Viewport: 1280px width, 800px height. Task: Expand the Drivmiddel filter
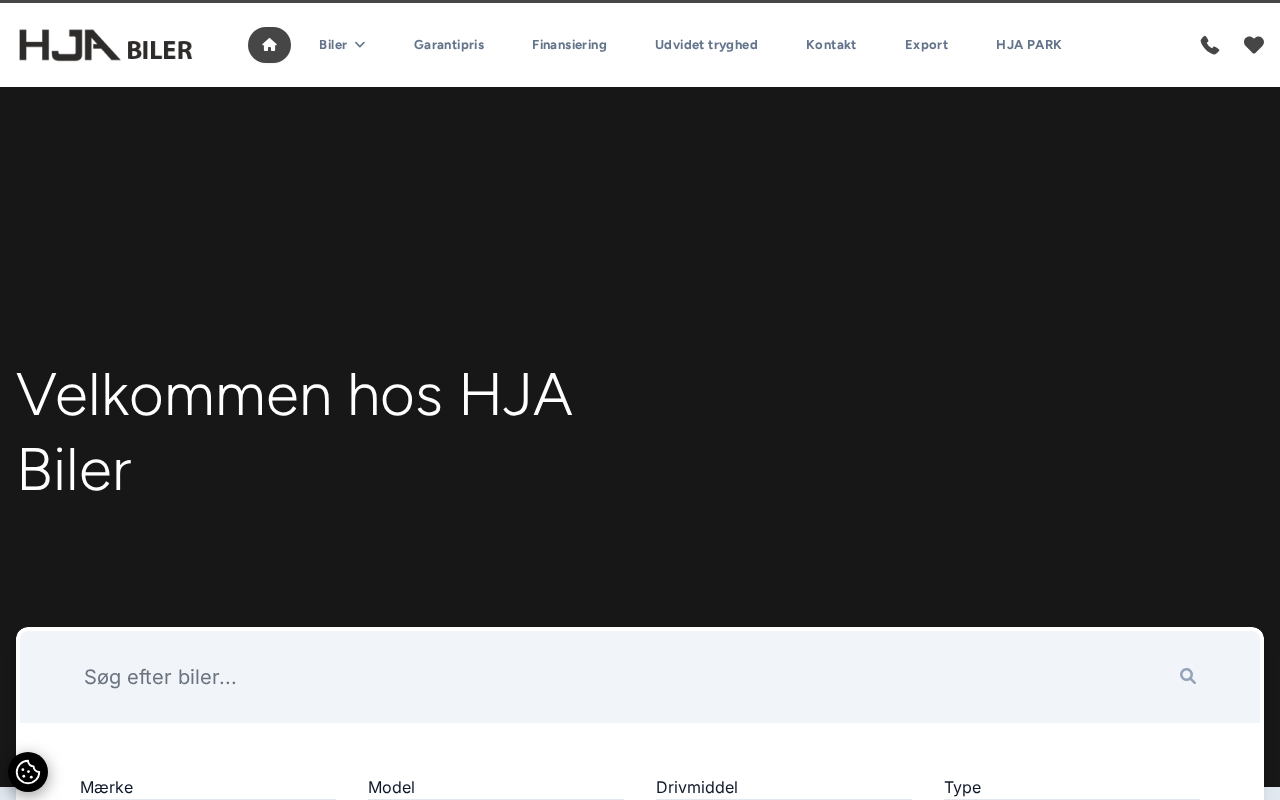pos(784,788)
